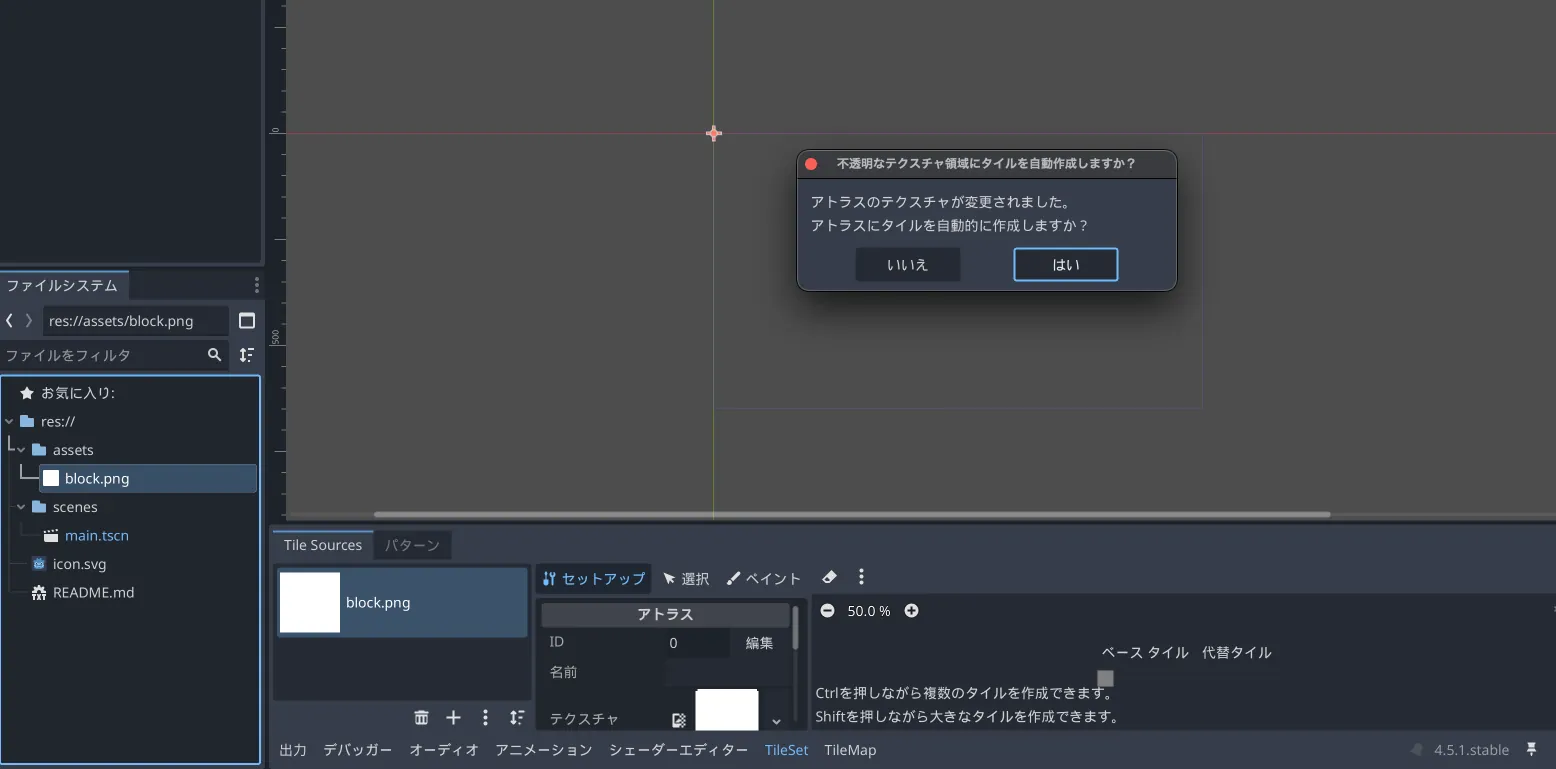Open the 出力 output panel

click(x=293, y=750)
